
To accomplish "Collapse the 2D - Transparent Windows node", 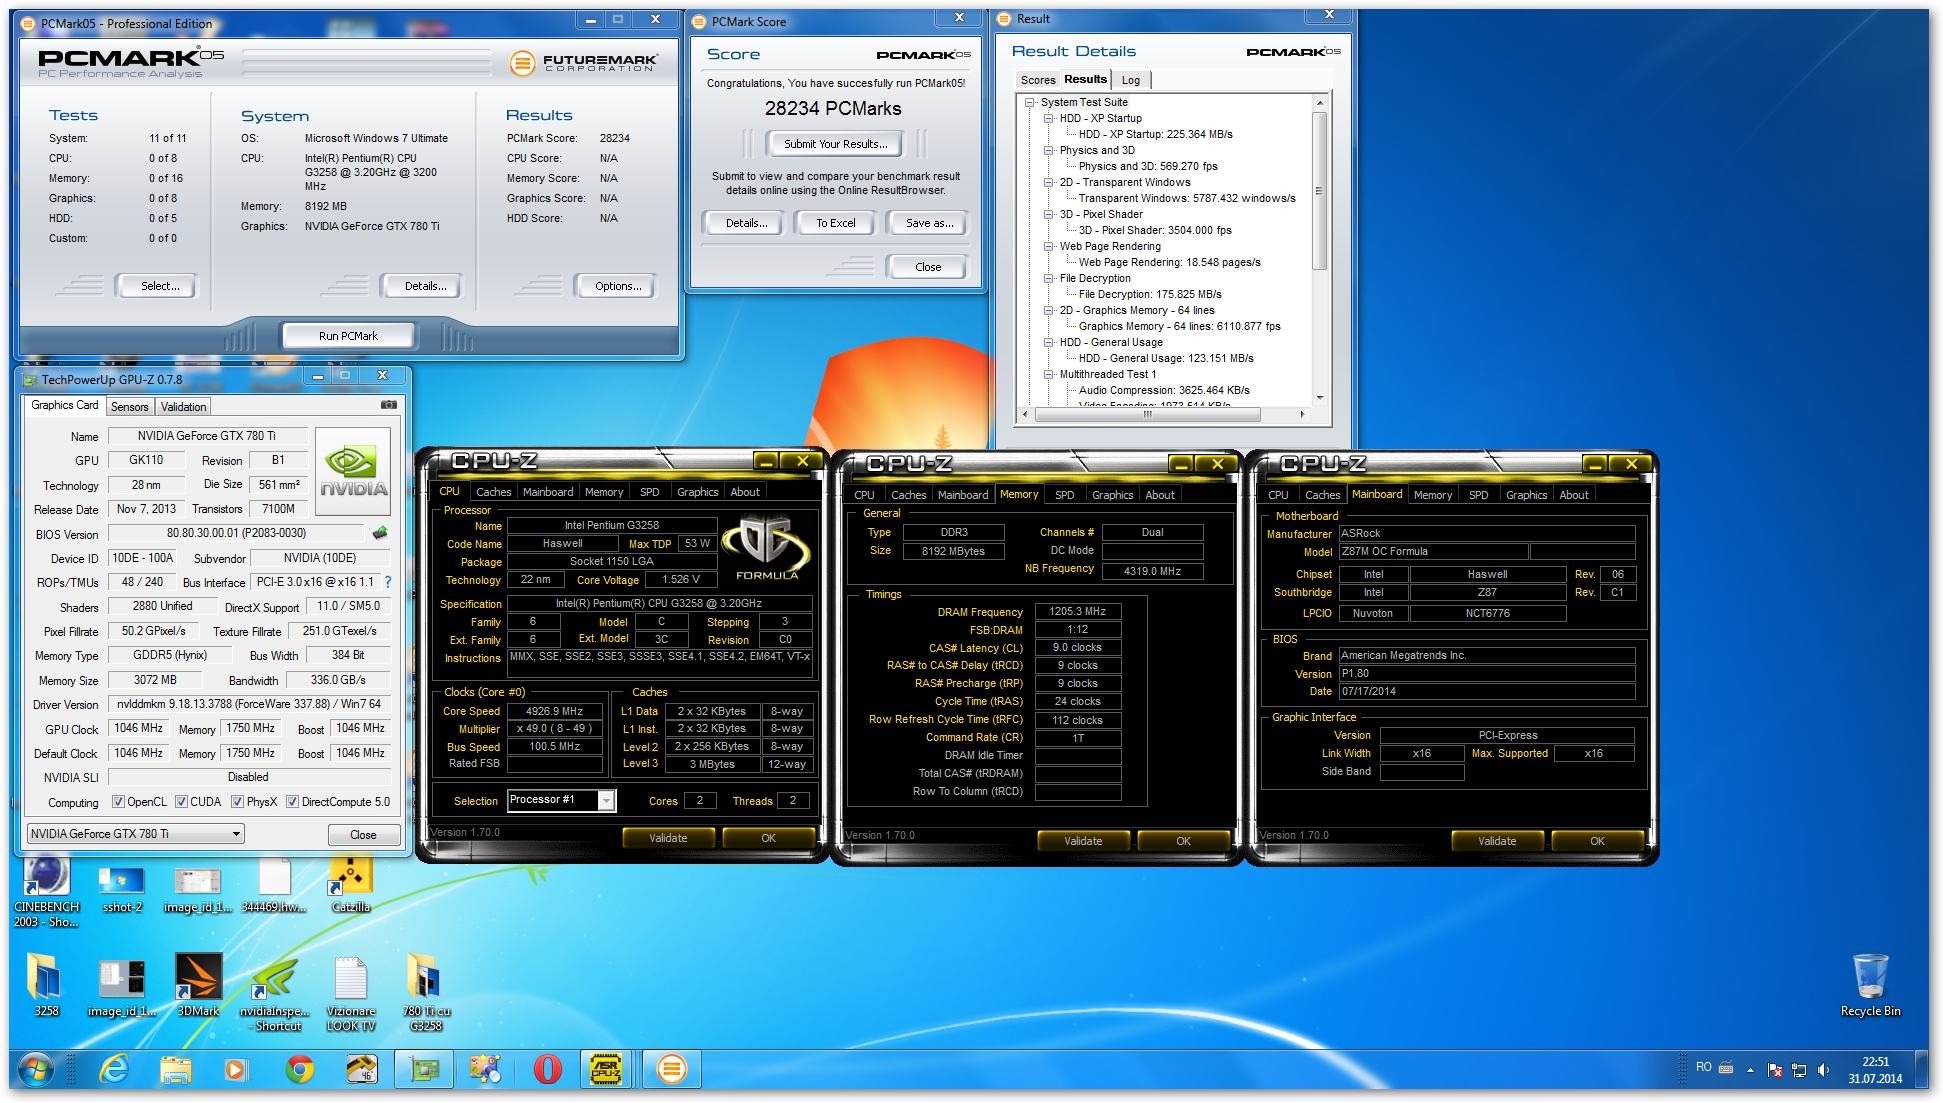I will pos(1049,182).
